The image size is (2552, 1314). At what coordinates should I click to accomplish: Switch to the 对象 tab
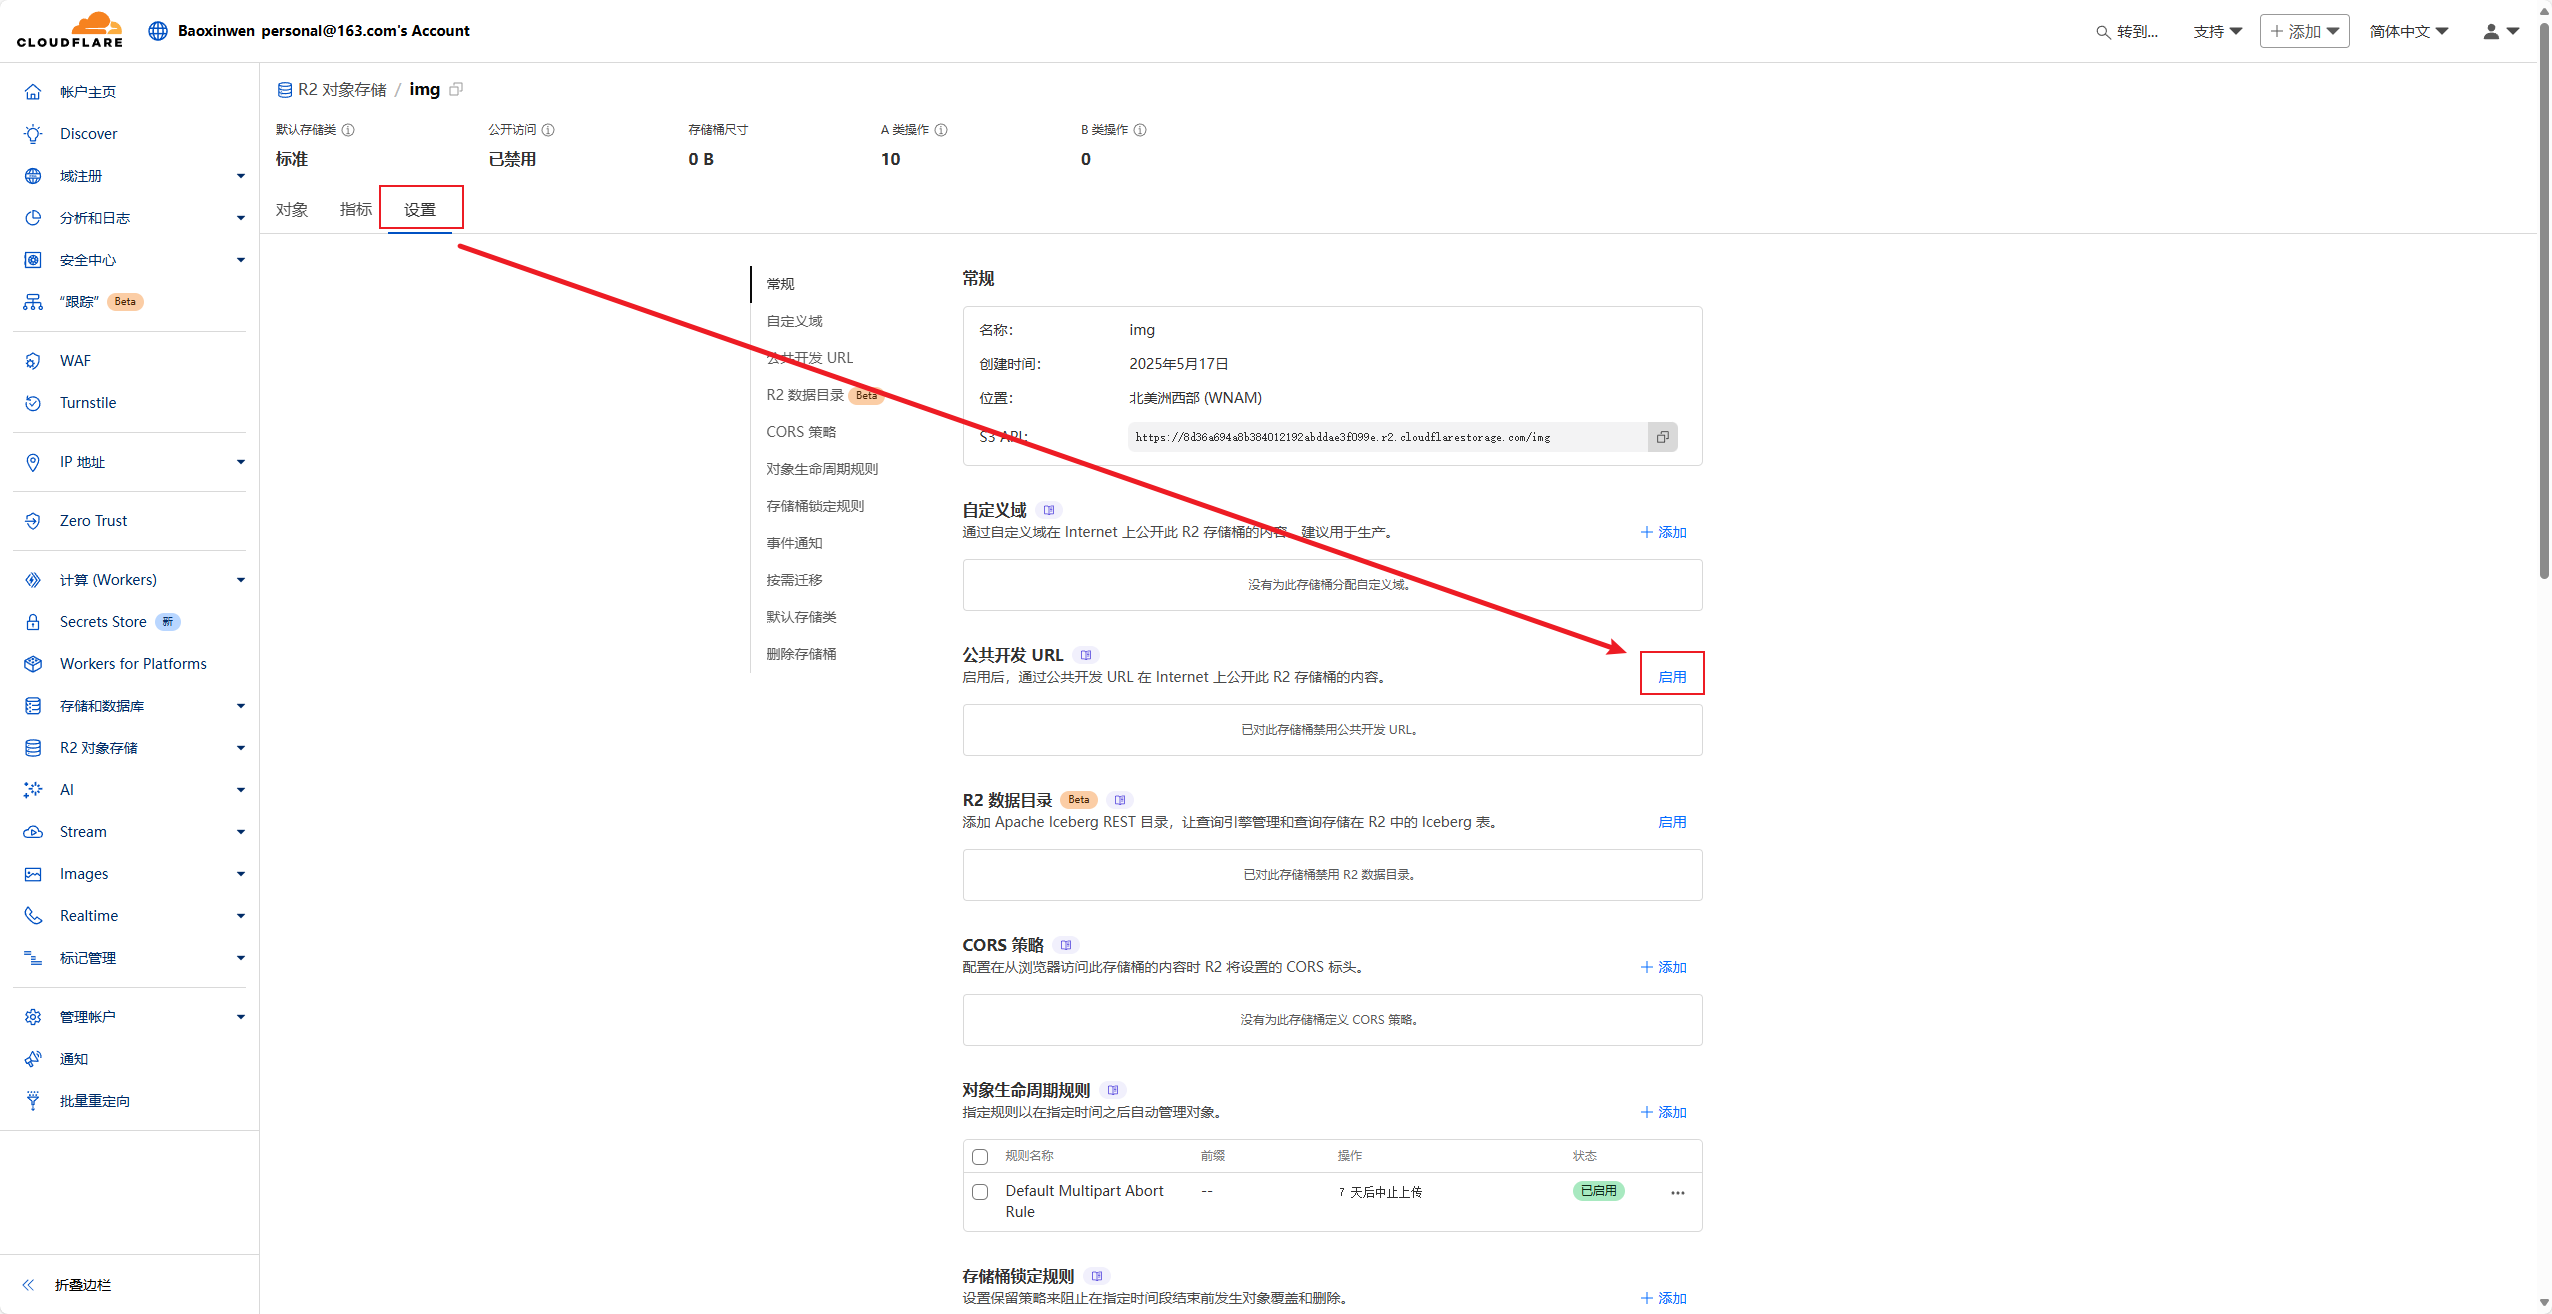click(292, 210)
